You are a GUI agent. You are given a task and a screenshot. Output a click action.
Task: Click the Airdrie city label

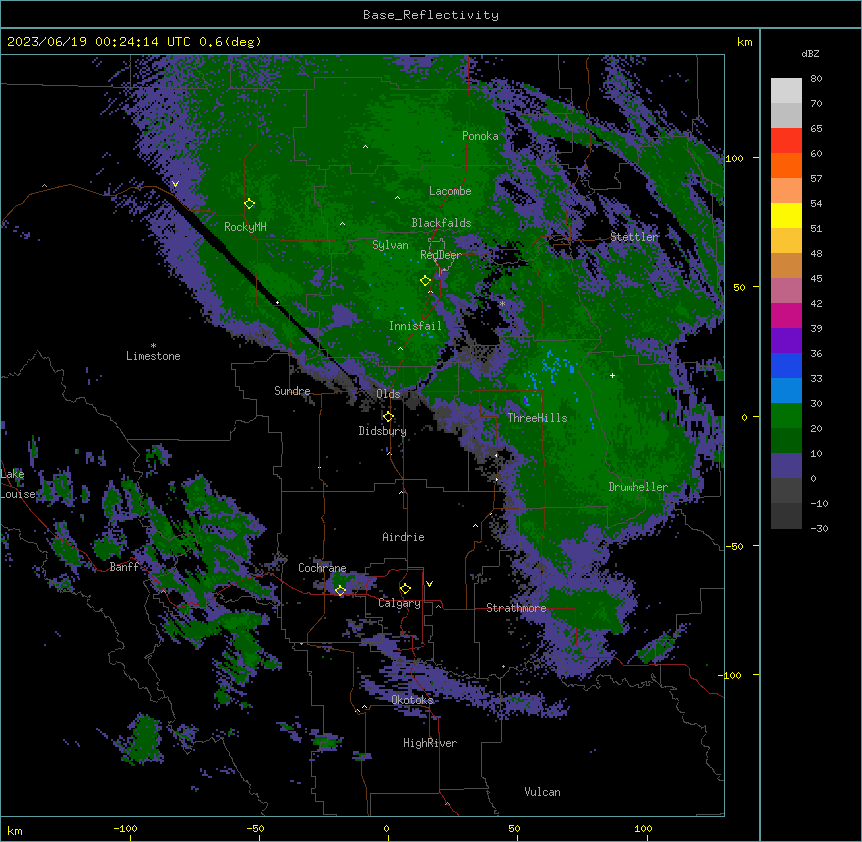pyautogui.click(x=403, y=537)
